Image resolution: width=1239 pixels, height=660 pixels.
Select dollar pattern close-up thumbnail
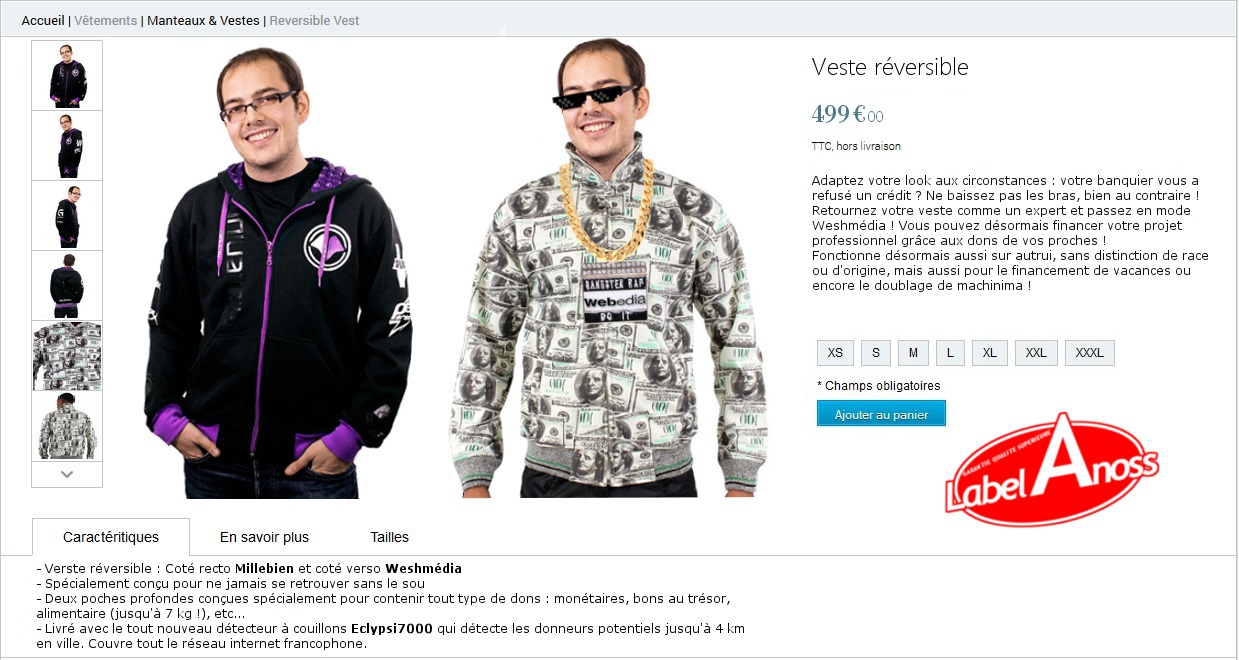click(x=67, y=355)
